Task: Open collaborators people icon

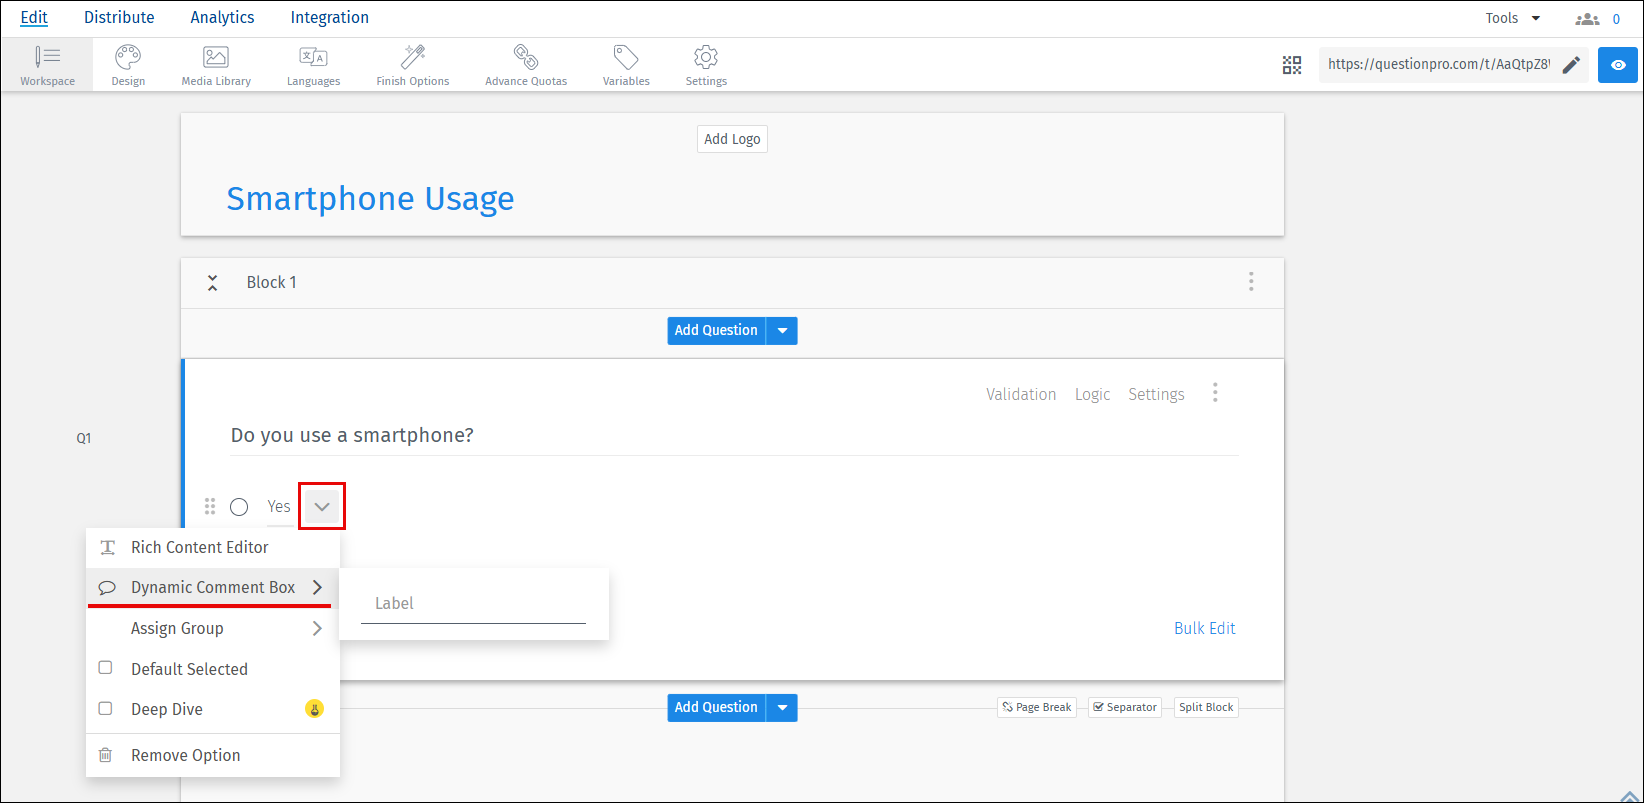Action: 1587,19
